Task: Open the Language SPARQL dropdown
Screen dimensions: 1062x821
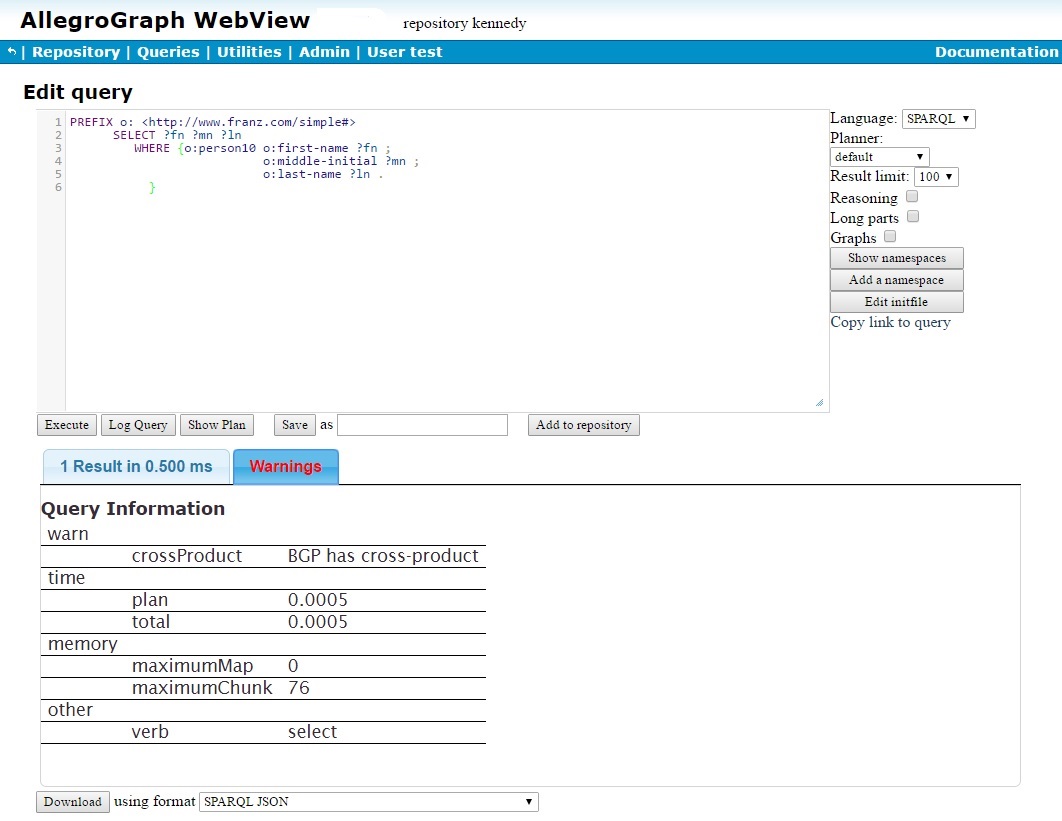Action: pyautogui.click(x=938, y=119)
